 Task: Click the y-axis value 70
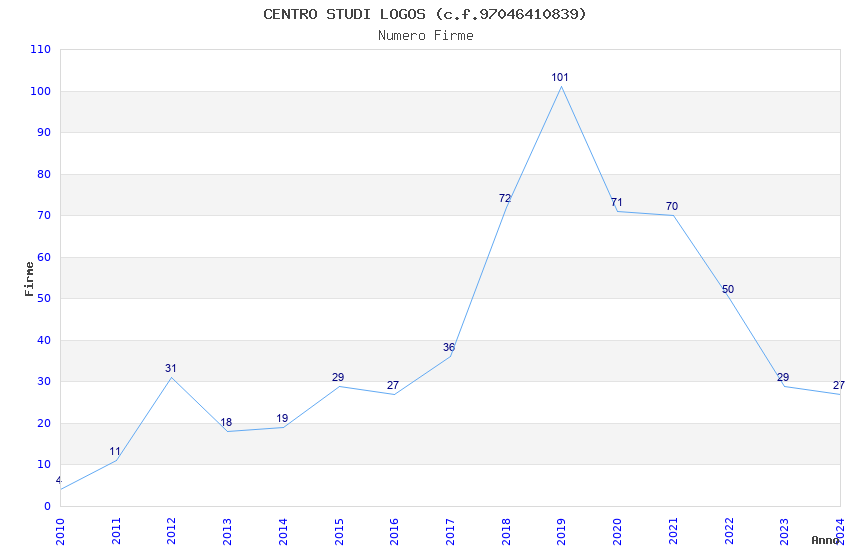[x=44, y=215]
